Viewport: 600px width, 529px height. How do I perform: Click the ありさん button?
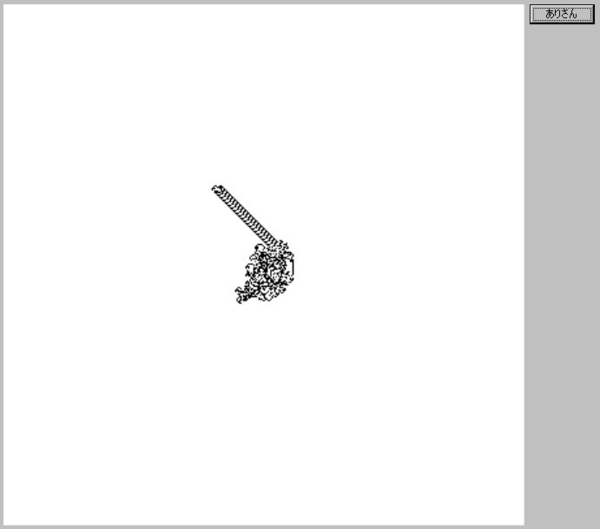562,14
